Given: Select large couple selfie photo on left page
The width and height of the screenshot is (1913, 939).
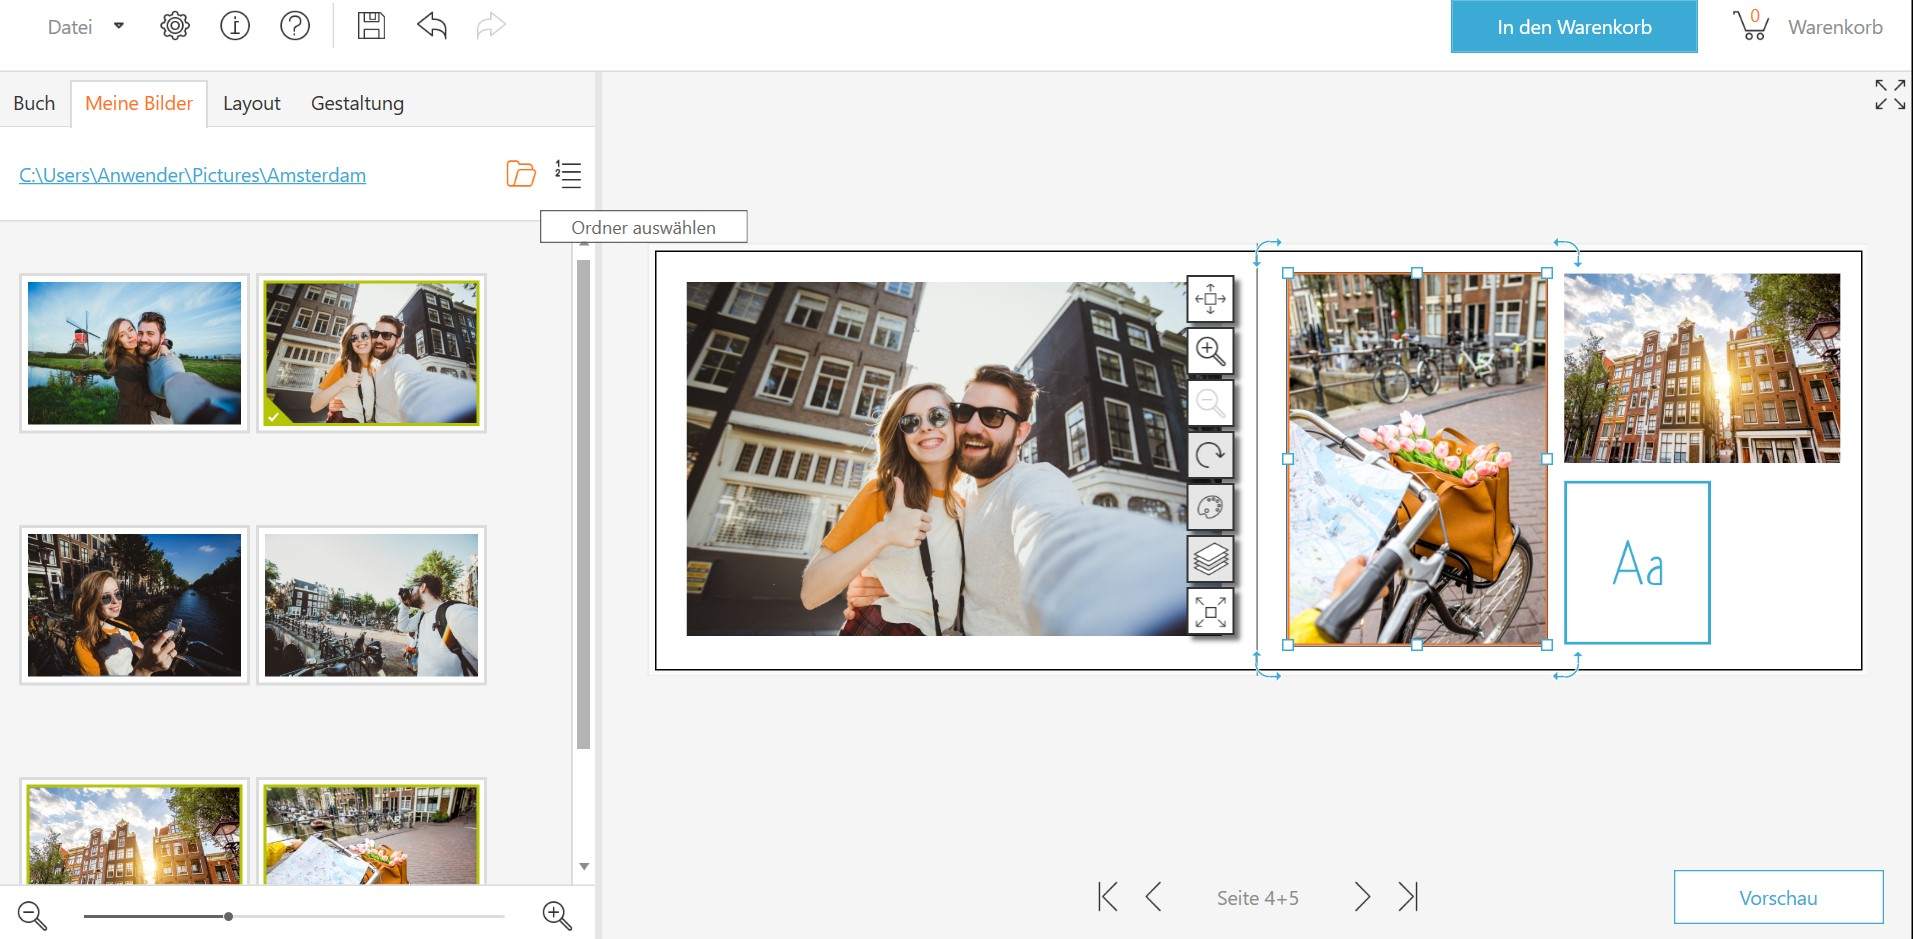Looking at the screenshot, I should click(935, 458).
